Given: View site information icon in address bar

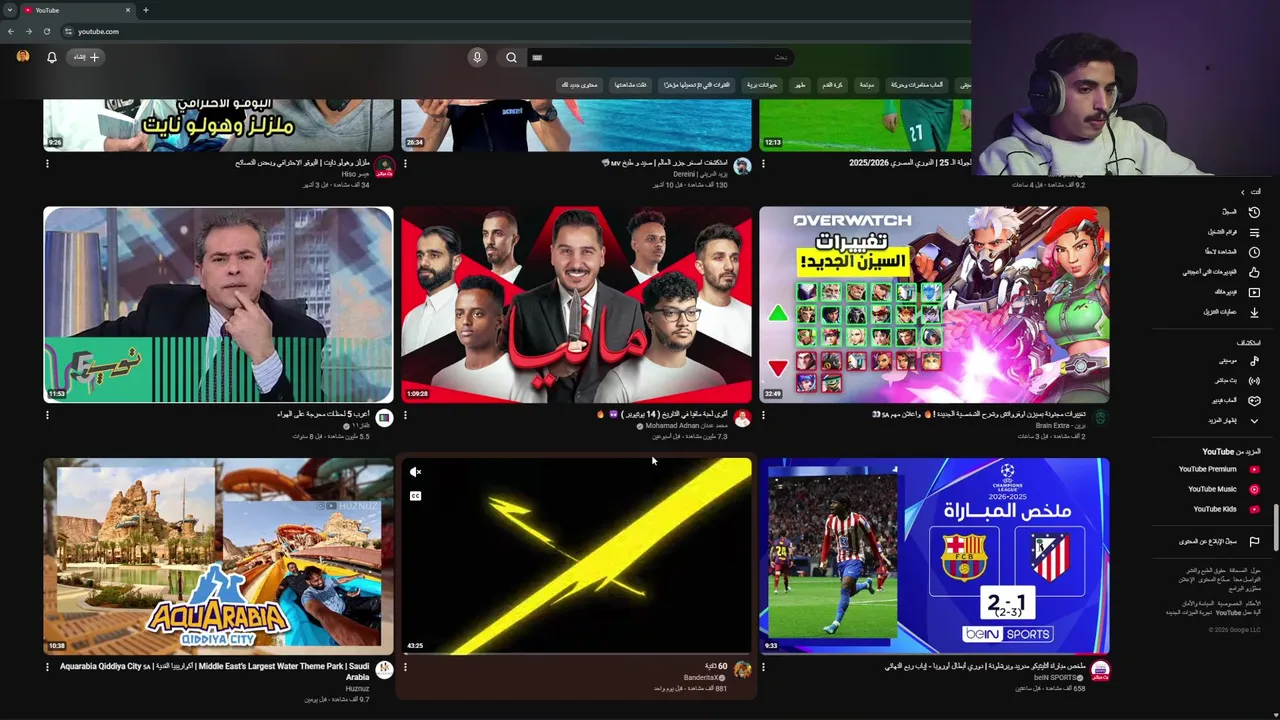Looking at the screenshot, I should point(68,31).
